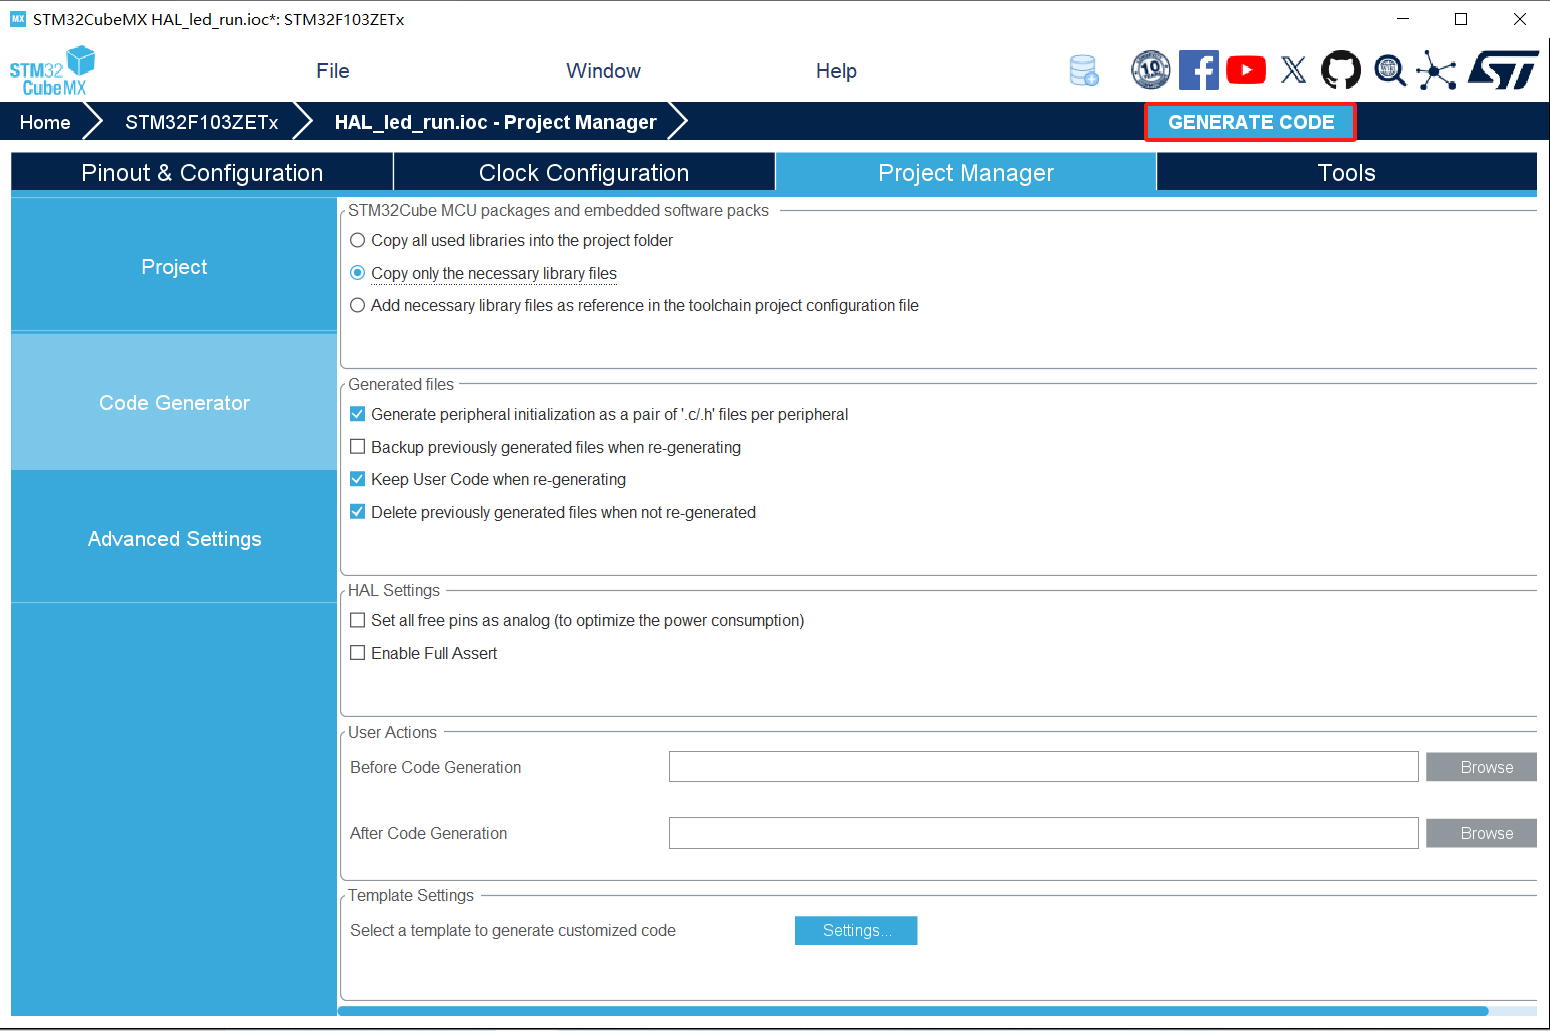Focus the Before Code Generation input field
Screen dimensions: 1550x1031
(1043, 767)
